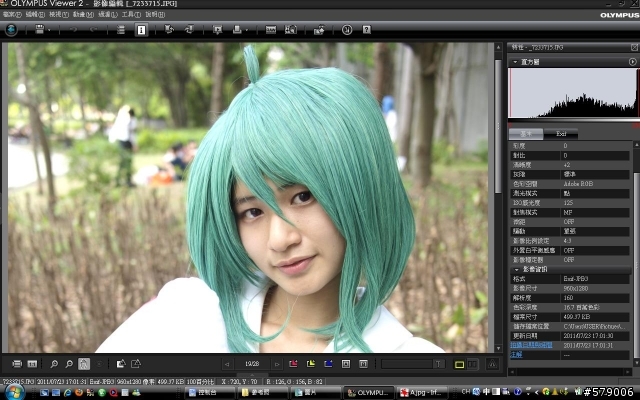Image resolution: width=640 pixels, height=400 pixels.
Task: Click the print icon in toolbar
Action: [237, 29]
